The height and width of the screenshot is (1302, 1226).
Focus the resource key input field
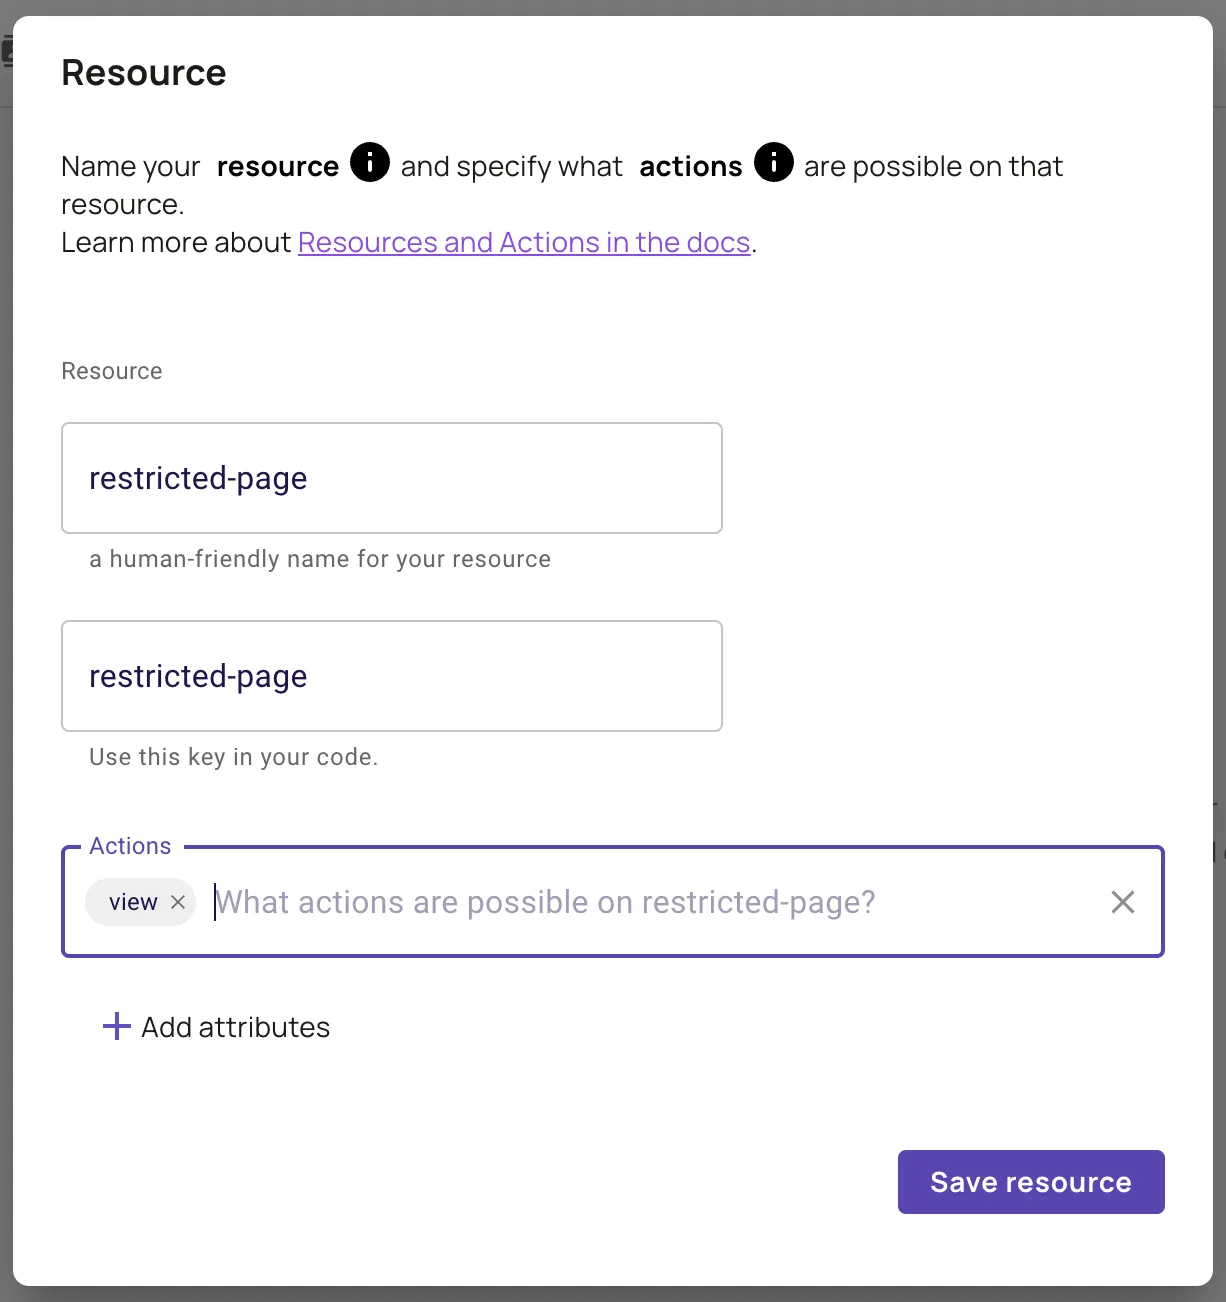[x=391, y=676]
